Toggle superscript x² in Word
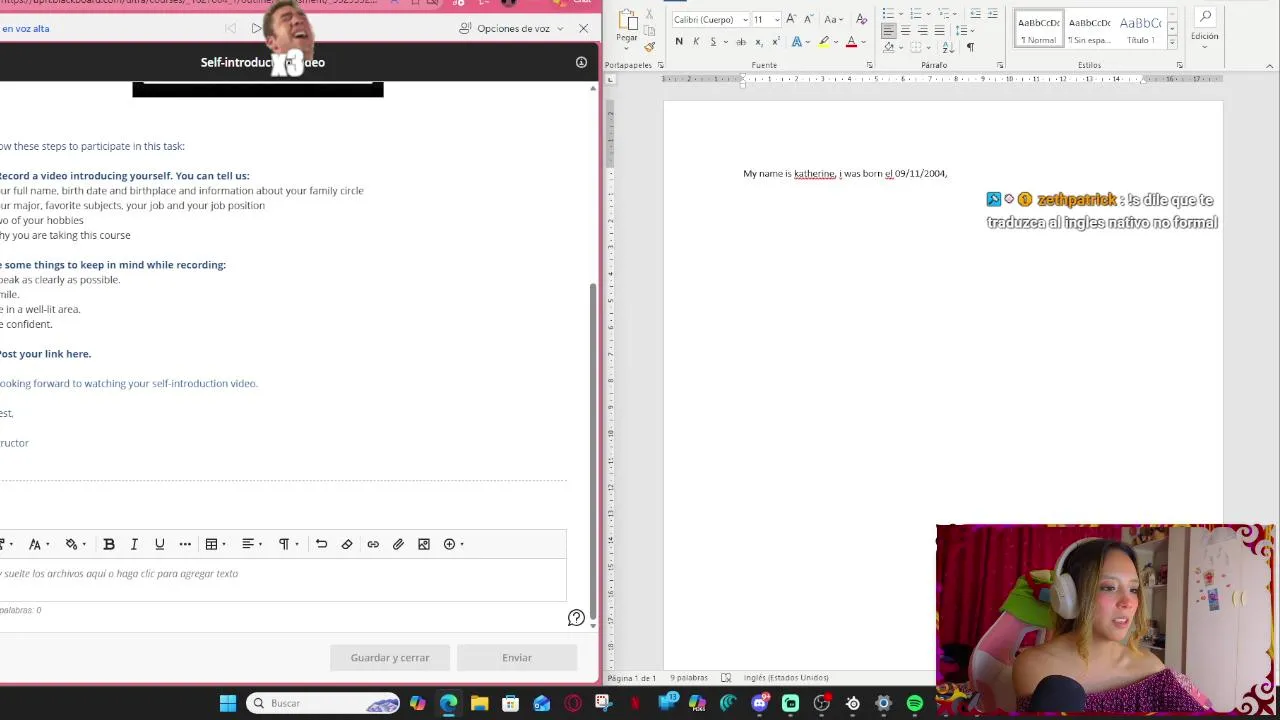This screenshot has width=1280, height=720. 775,42
